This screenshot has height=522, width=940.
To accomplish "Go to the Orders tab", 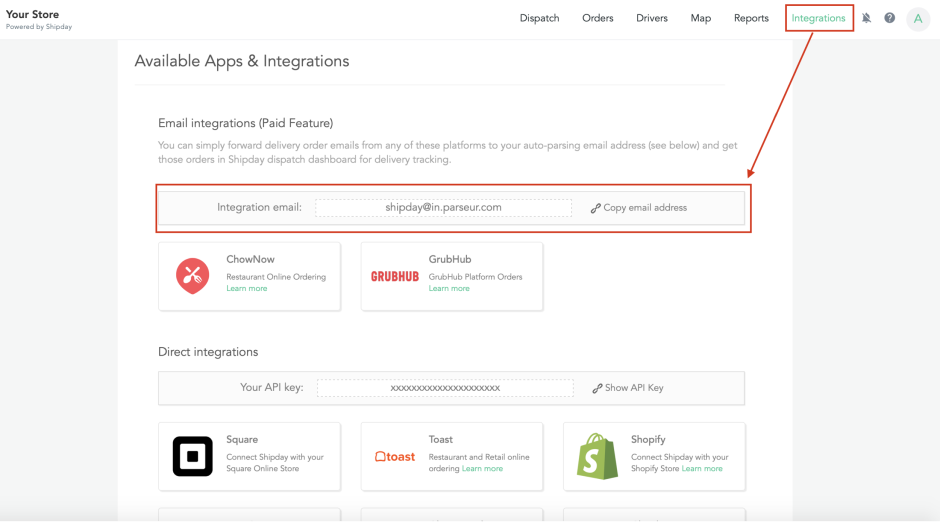I will pos(598,18).
